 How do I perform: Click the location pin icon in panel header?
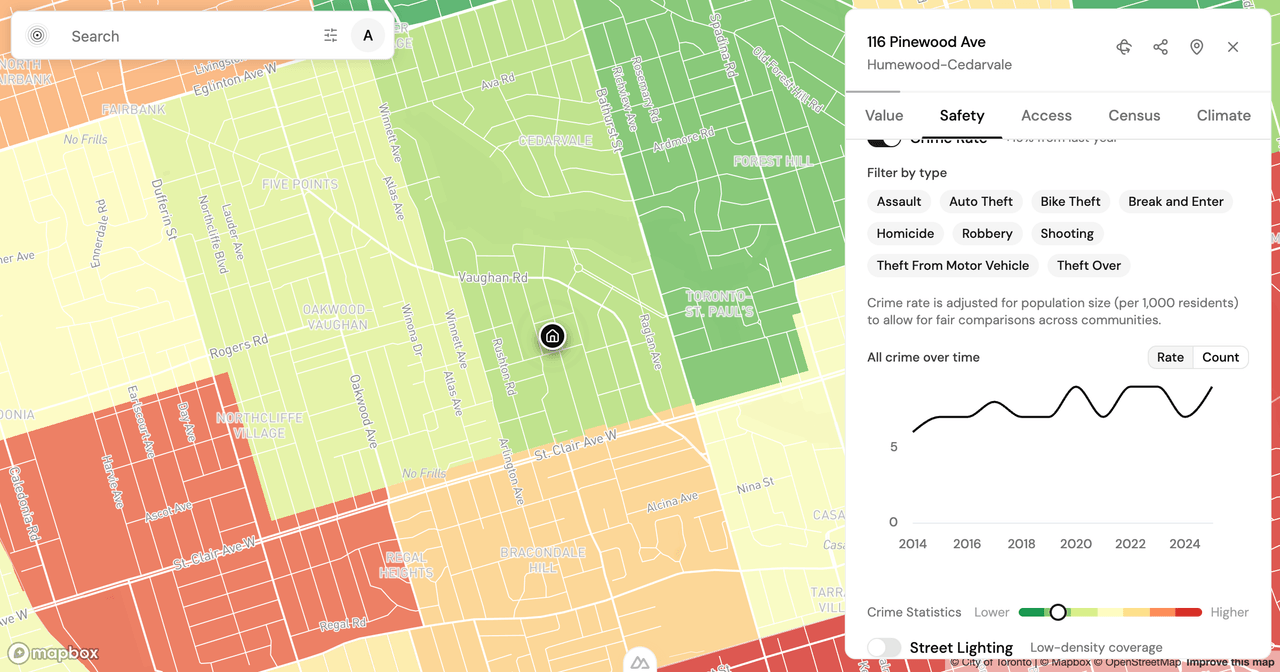click(x=1196, y=47)
